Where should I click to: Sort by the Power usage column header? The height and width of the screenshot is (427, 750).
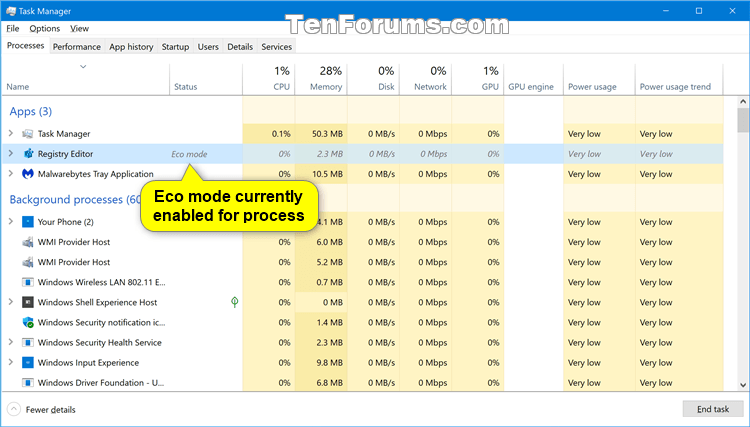tap(599, 79)
